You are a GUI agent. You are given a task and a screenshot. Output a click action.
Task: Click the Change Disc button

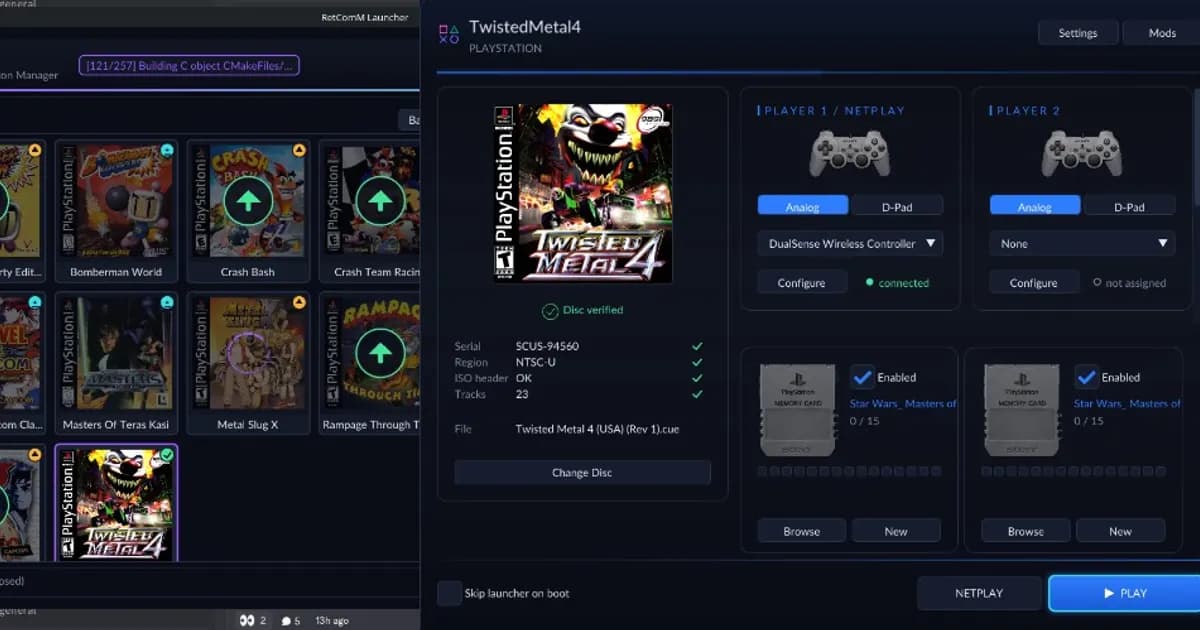click(582, 473)
